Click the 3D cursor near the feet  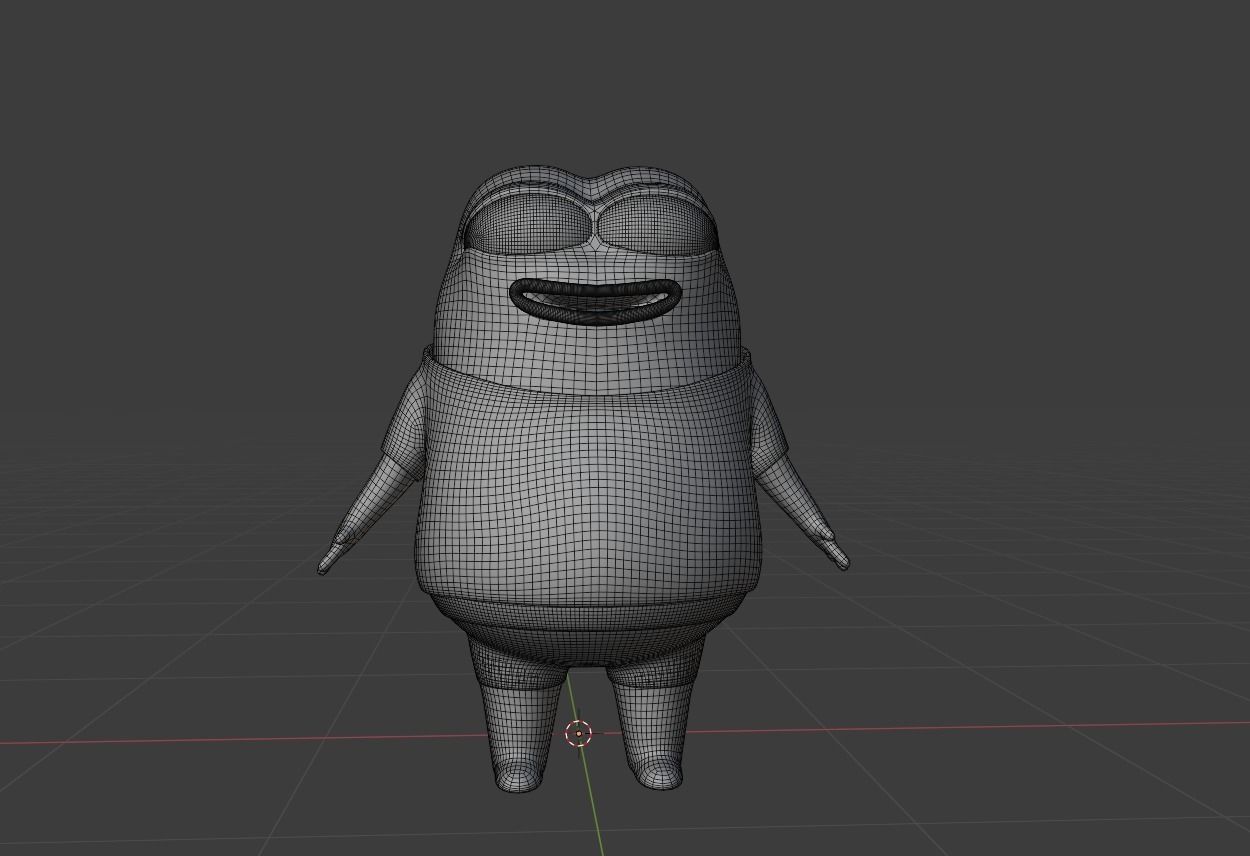(579, 734)
